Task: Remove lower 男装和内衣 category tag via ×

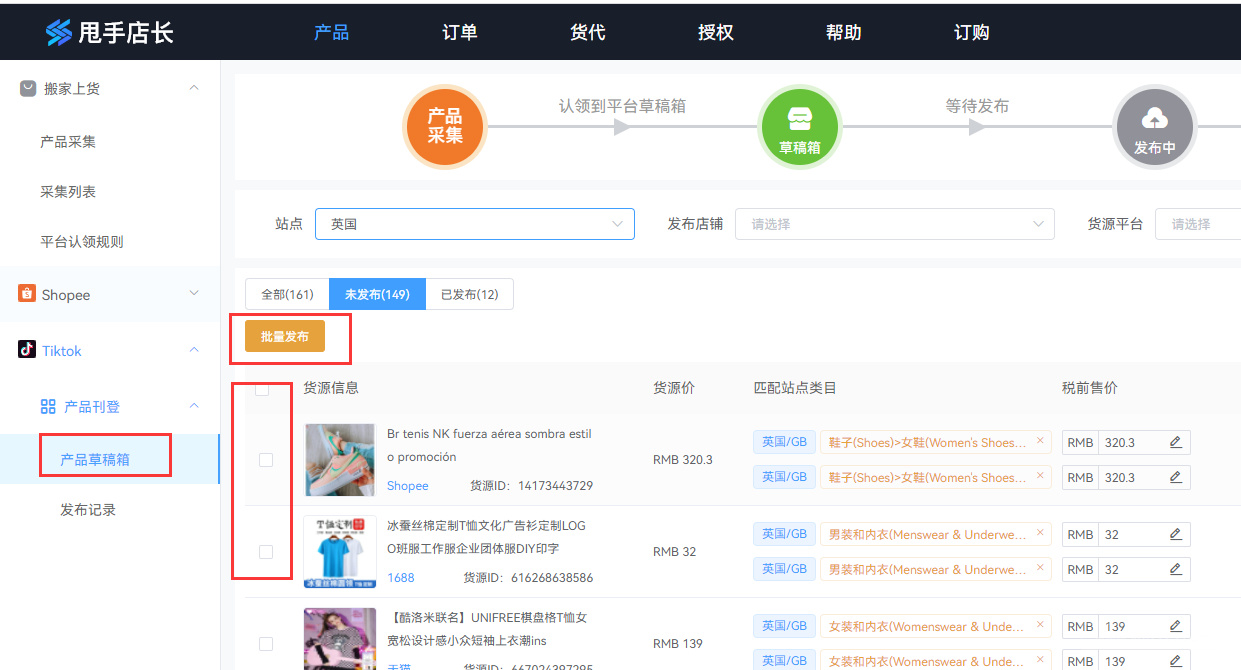Action: click(1040, 568)
